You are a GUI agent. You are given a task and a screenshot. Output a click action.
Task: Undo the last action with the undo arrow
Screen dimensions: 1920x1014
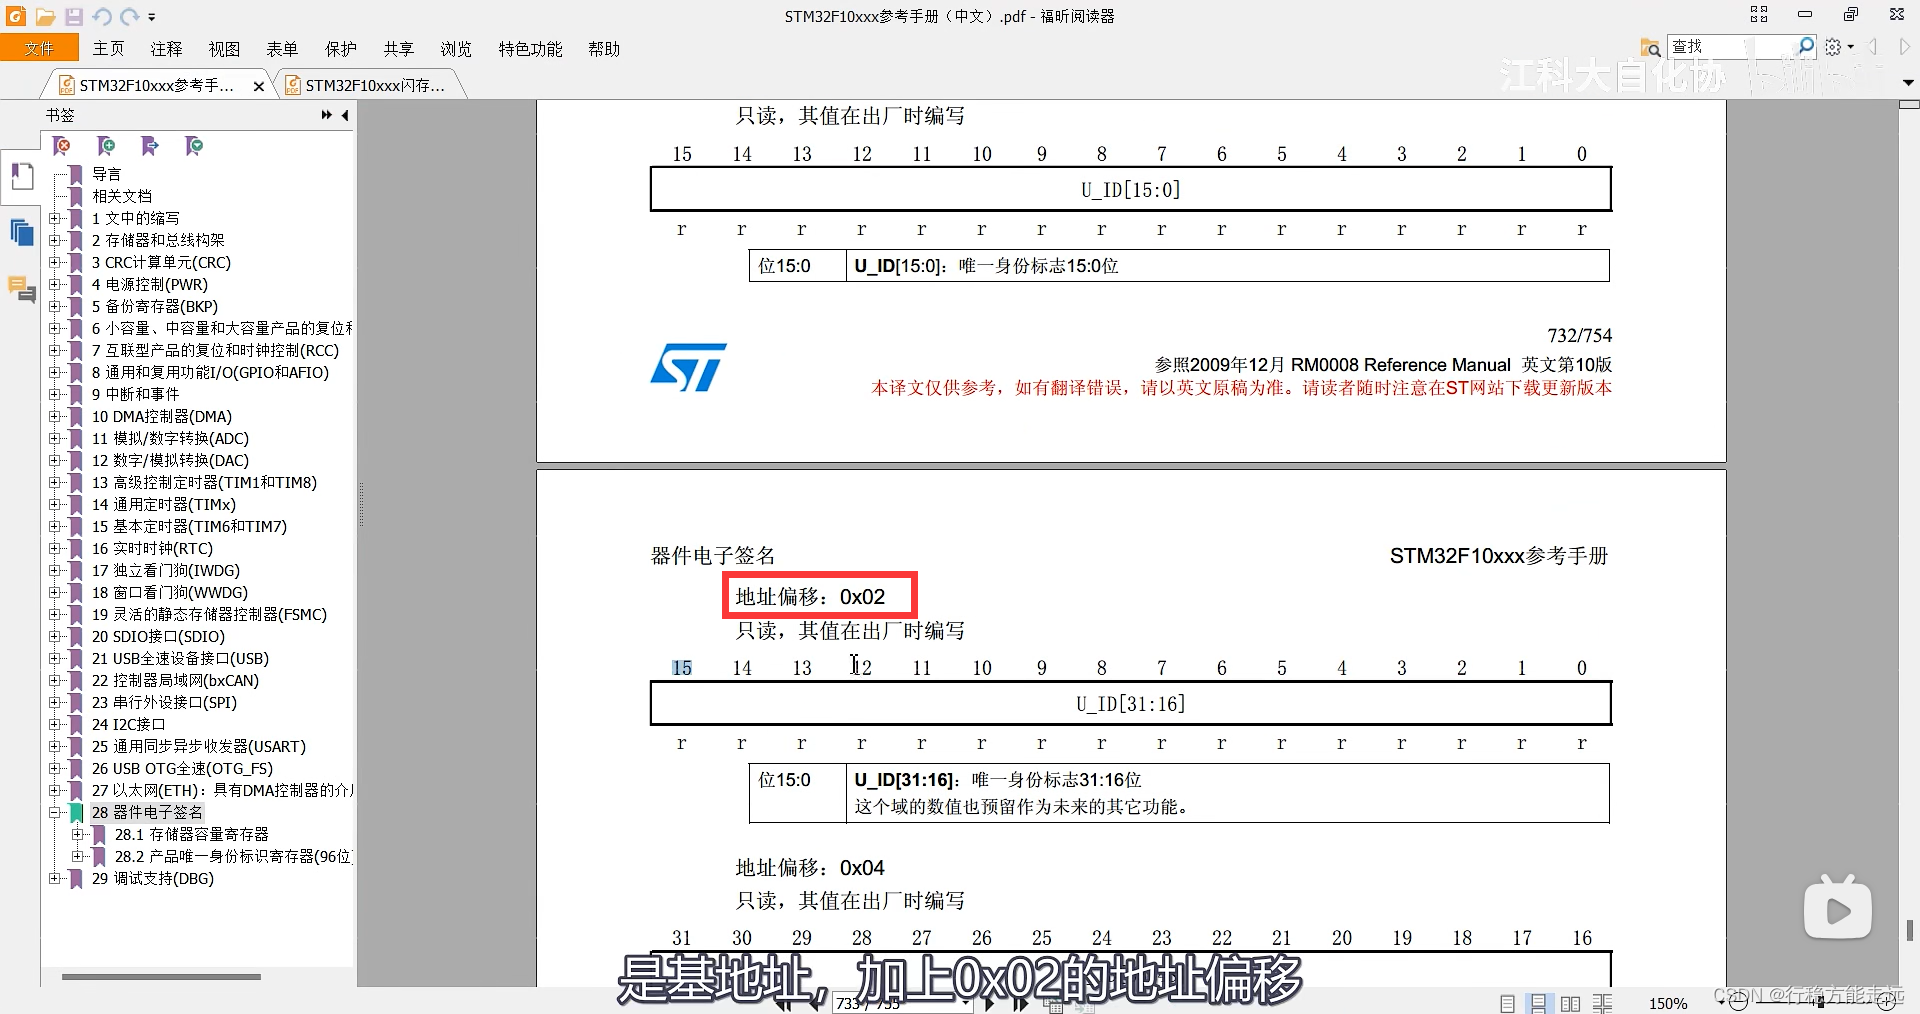101,17
